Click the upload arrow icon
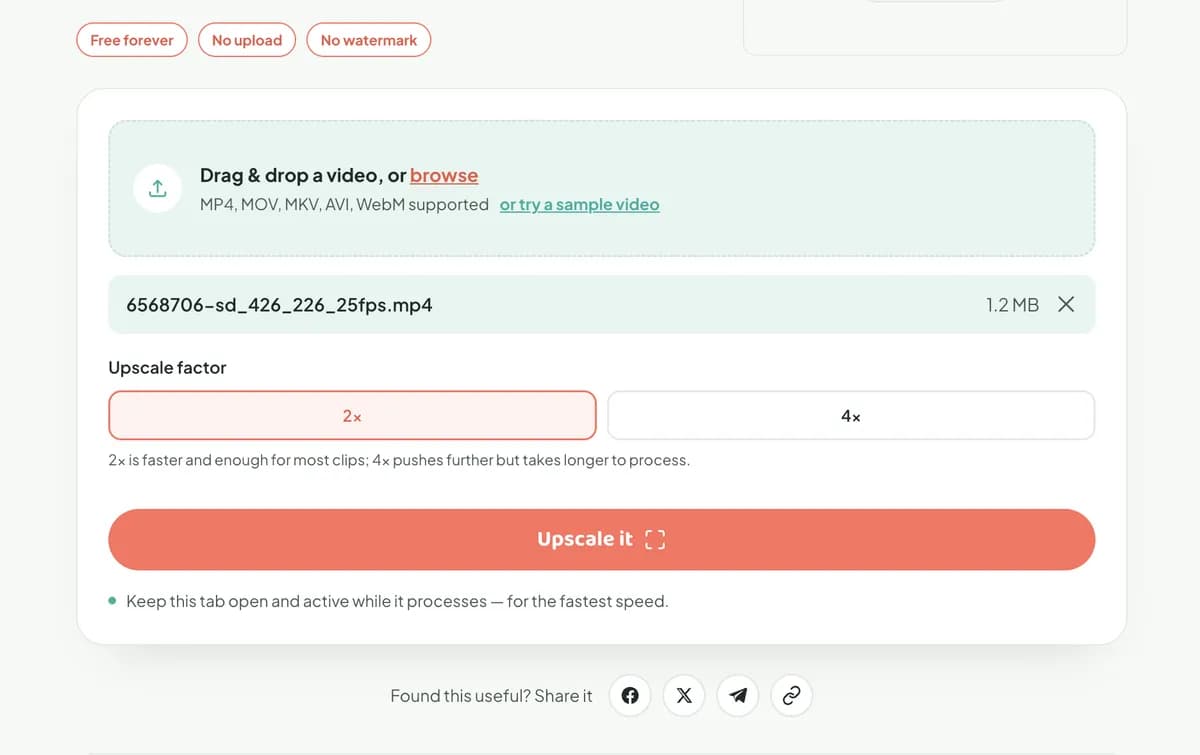This screenshot has height=755, width=1200. tap(158, 188)
